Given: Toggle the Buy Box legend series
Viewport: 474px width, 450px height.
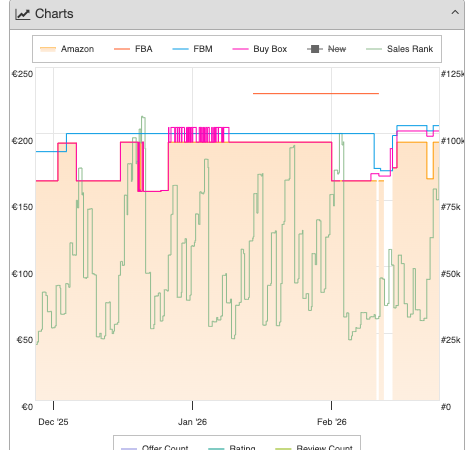Looking at the screenshot, I should coord(260,49).
